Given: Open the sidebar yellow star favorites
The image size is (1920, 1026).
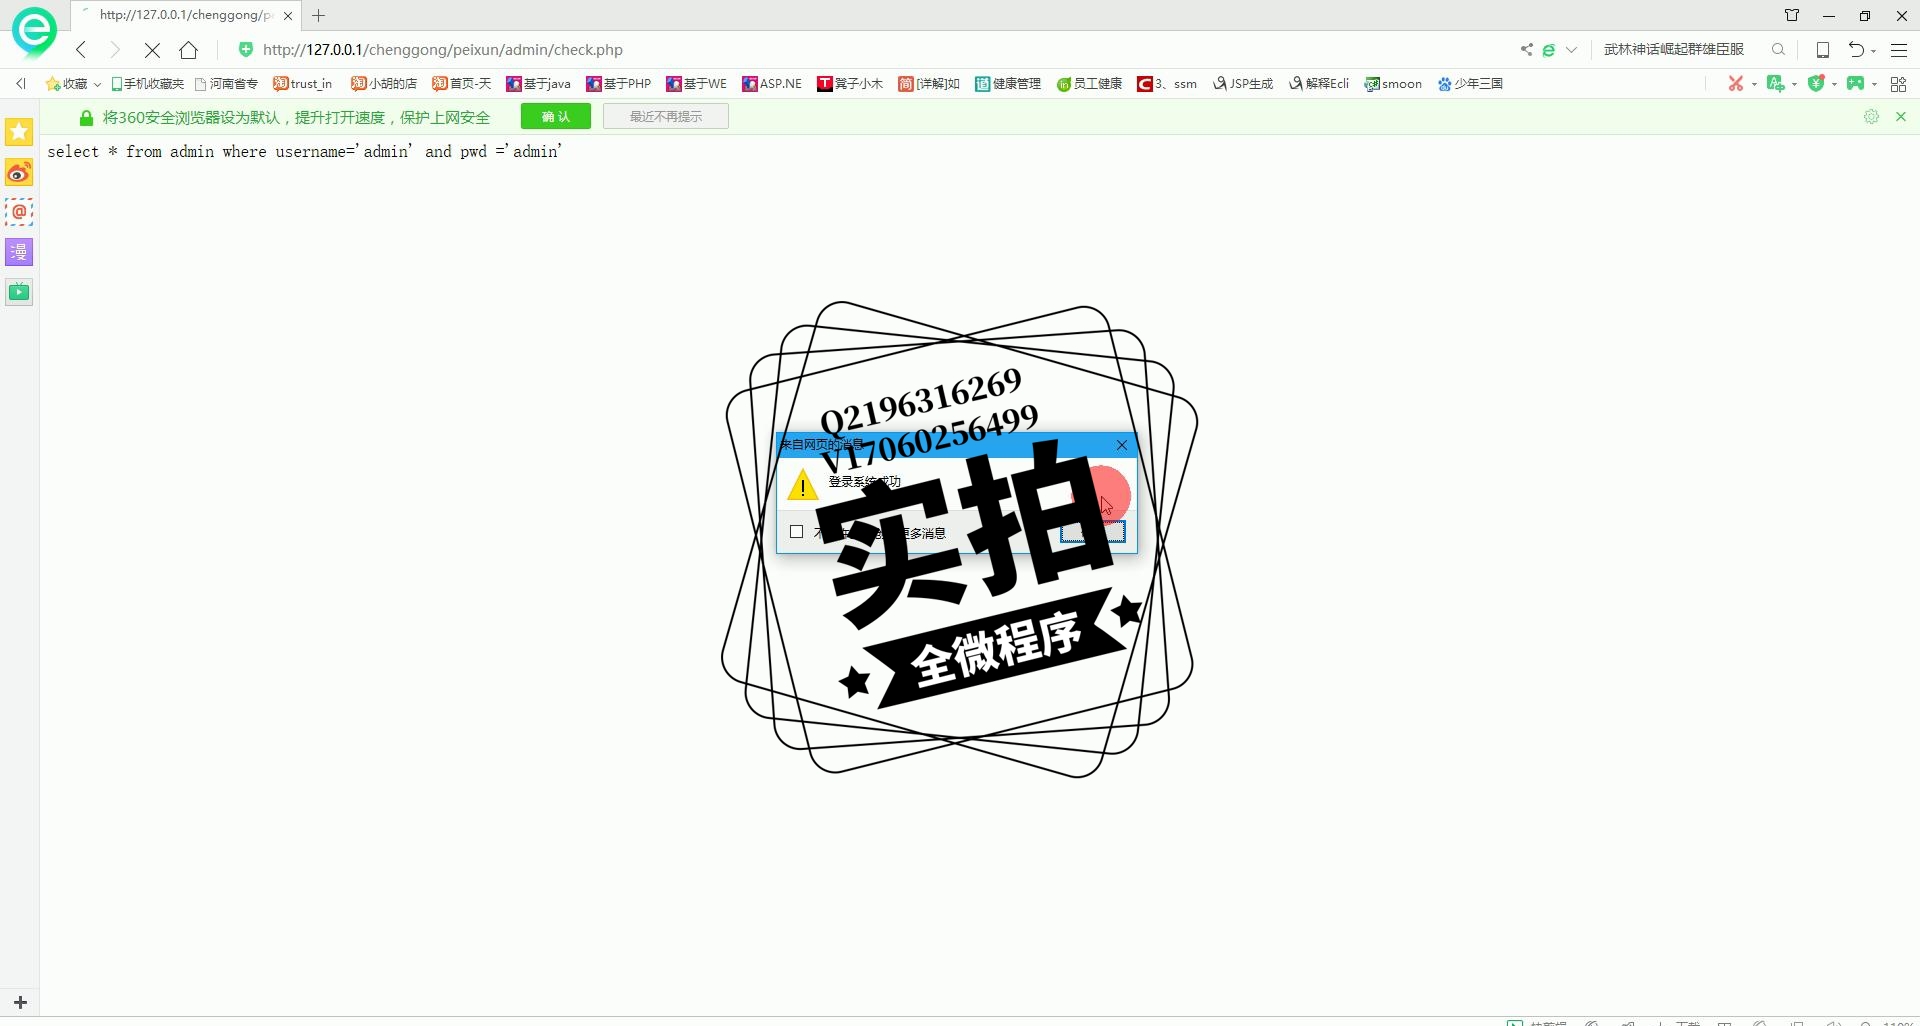Looking at the screenshot, I should click(19, 132).
